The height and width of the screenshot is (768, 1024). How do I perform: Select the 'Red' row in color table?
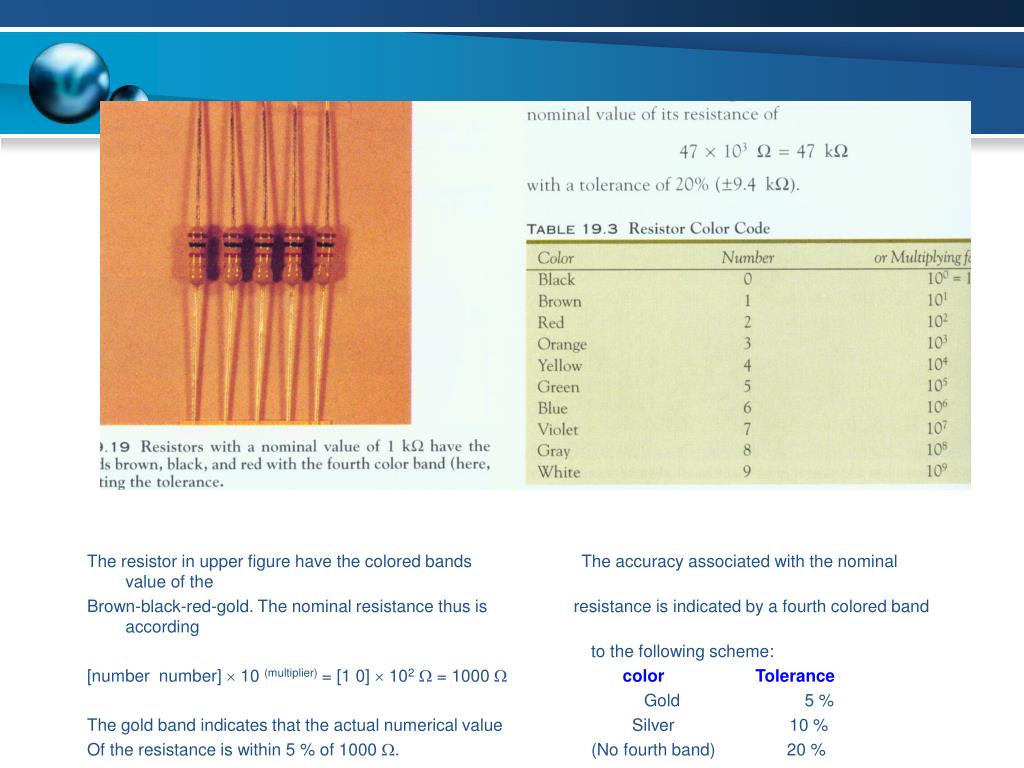pyautogui.click(x=748, y=323)
